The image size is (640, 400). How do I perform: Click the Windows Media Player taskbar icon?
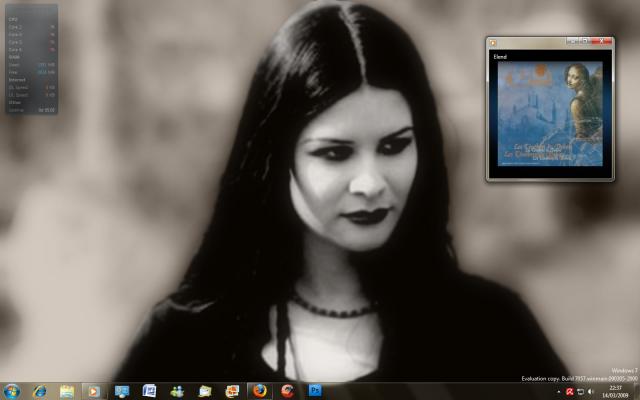[x=94, y=391]
